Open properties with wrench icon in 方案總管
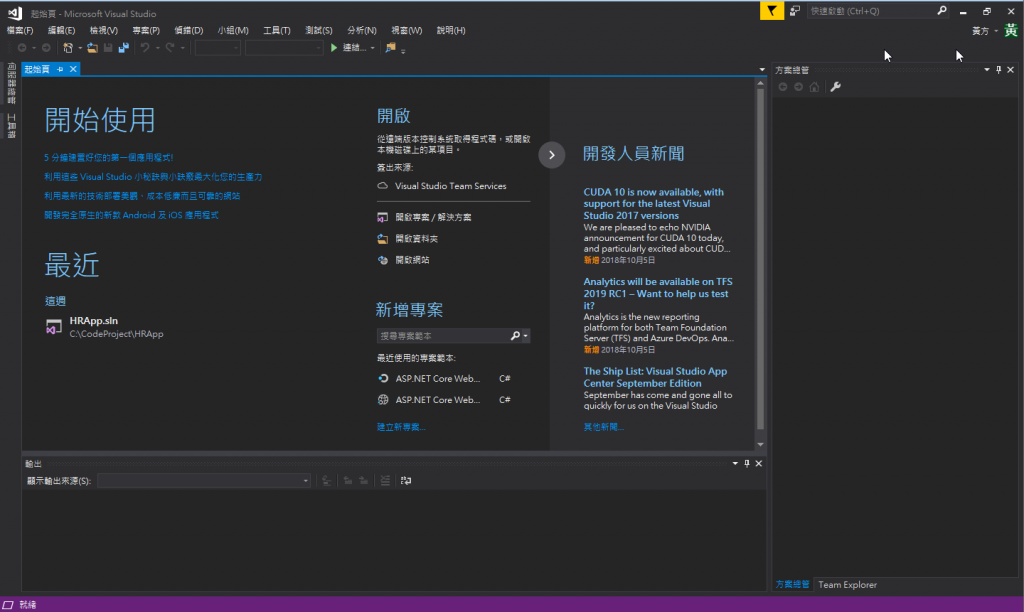1024x612 pixels. coord(835,87)
